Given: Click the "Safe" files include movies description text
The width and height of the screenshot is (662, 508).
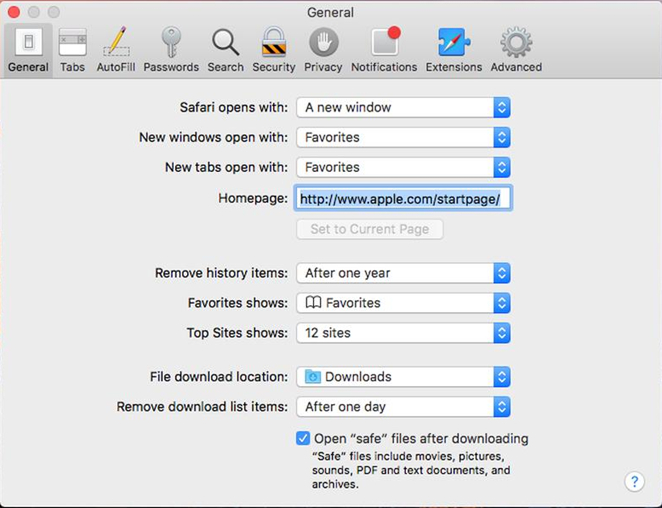Looking at the screenshot, I should (411, 470).
